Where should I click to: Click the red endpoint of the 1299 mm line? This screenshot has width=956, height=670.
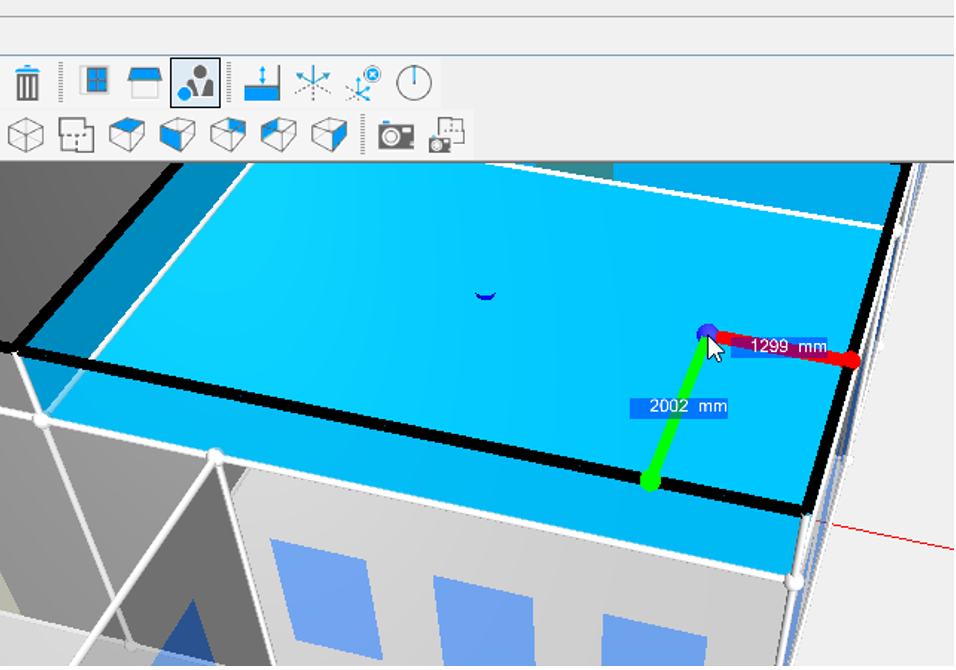pos(851,360)
